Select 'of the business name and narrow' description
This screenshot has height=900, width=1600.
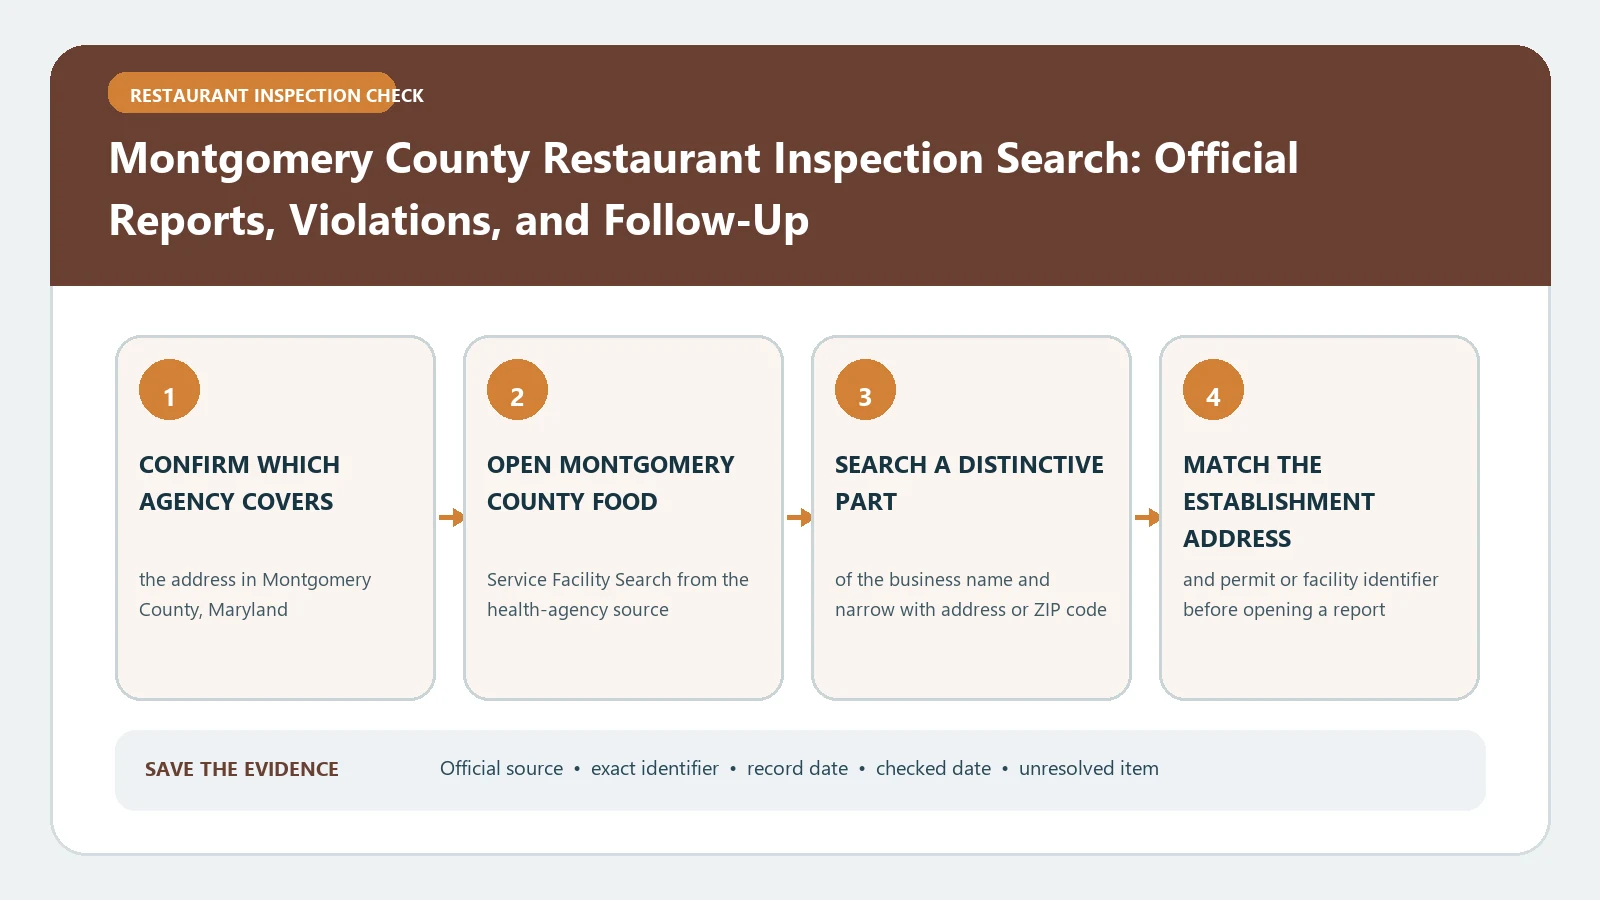[x=971, y=594]
